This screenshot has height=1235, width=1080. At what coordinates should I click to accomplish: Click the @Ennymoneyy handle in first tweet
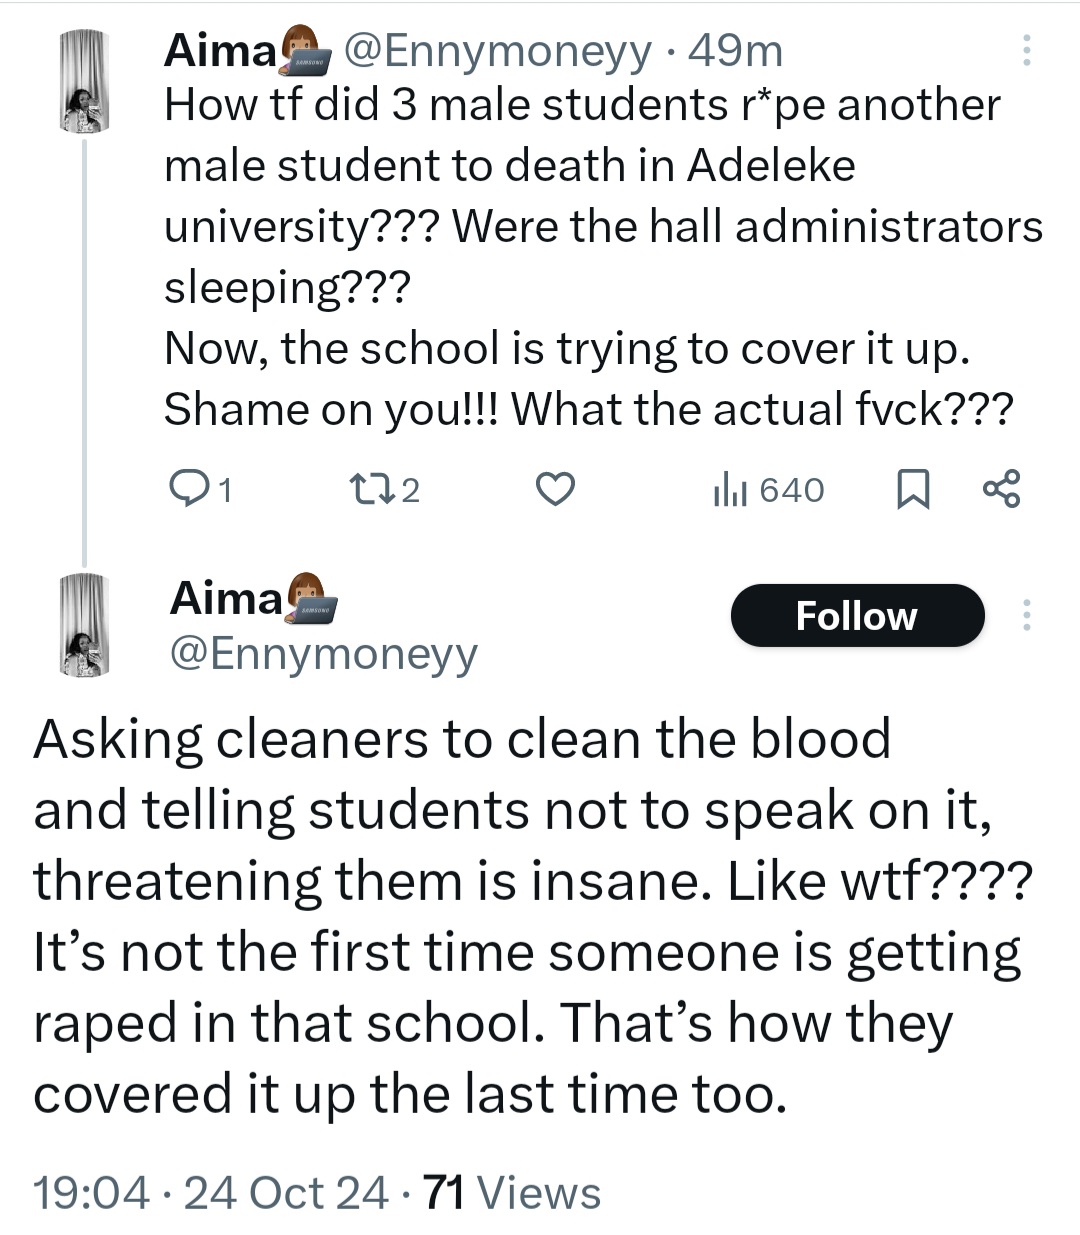(497, 50)
